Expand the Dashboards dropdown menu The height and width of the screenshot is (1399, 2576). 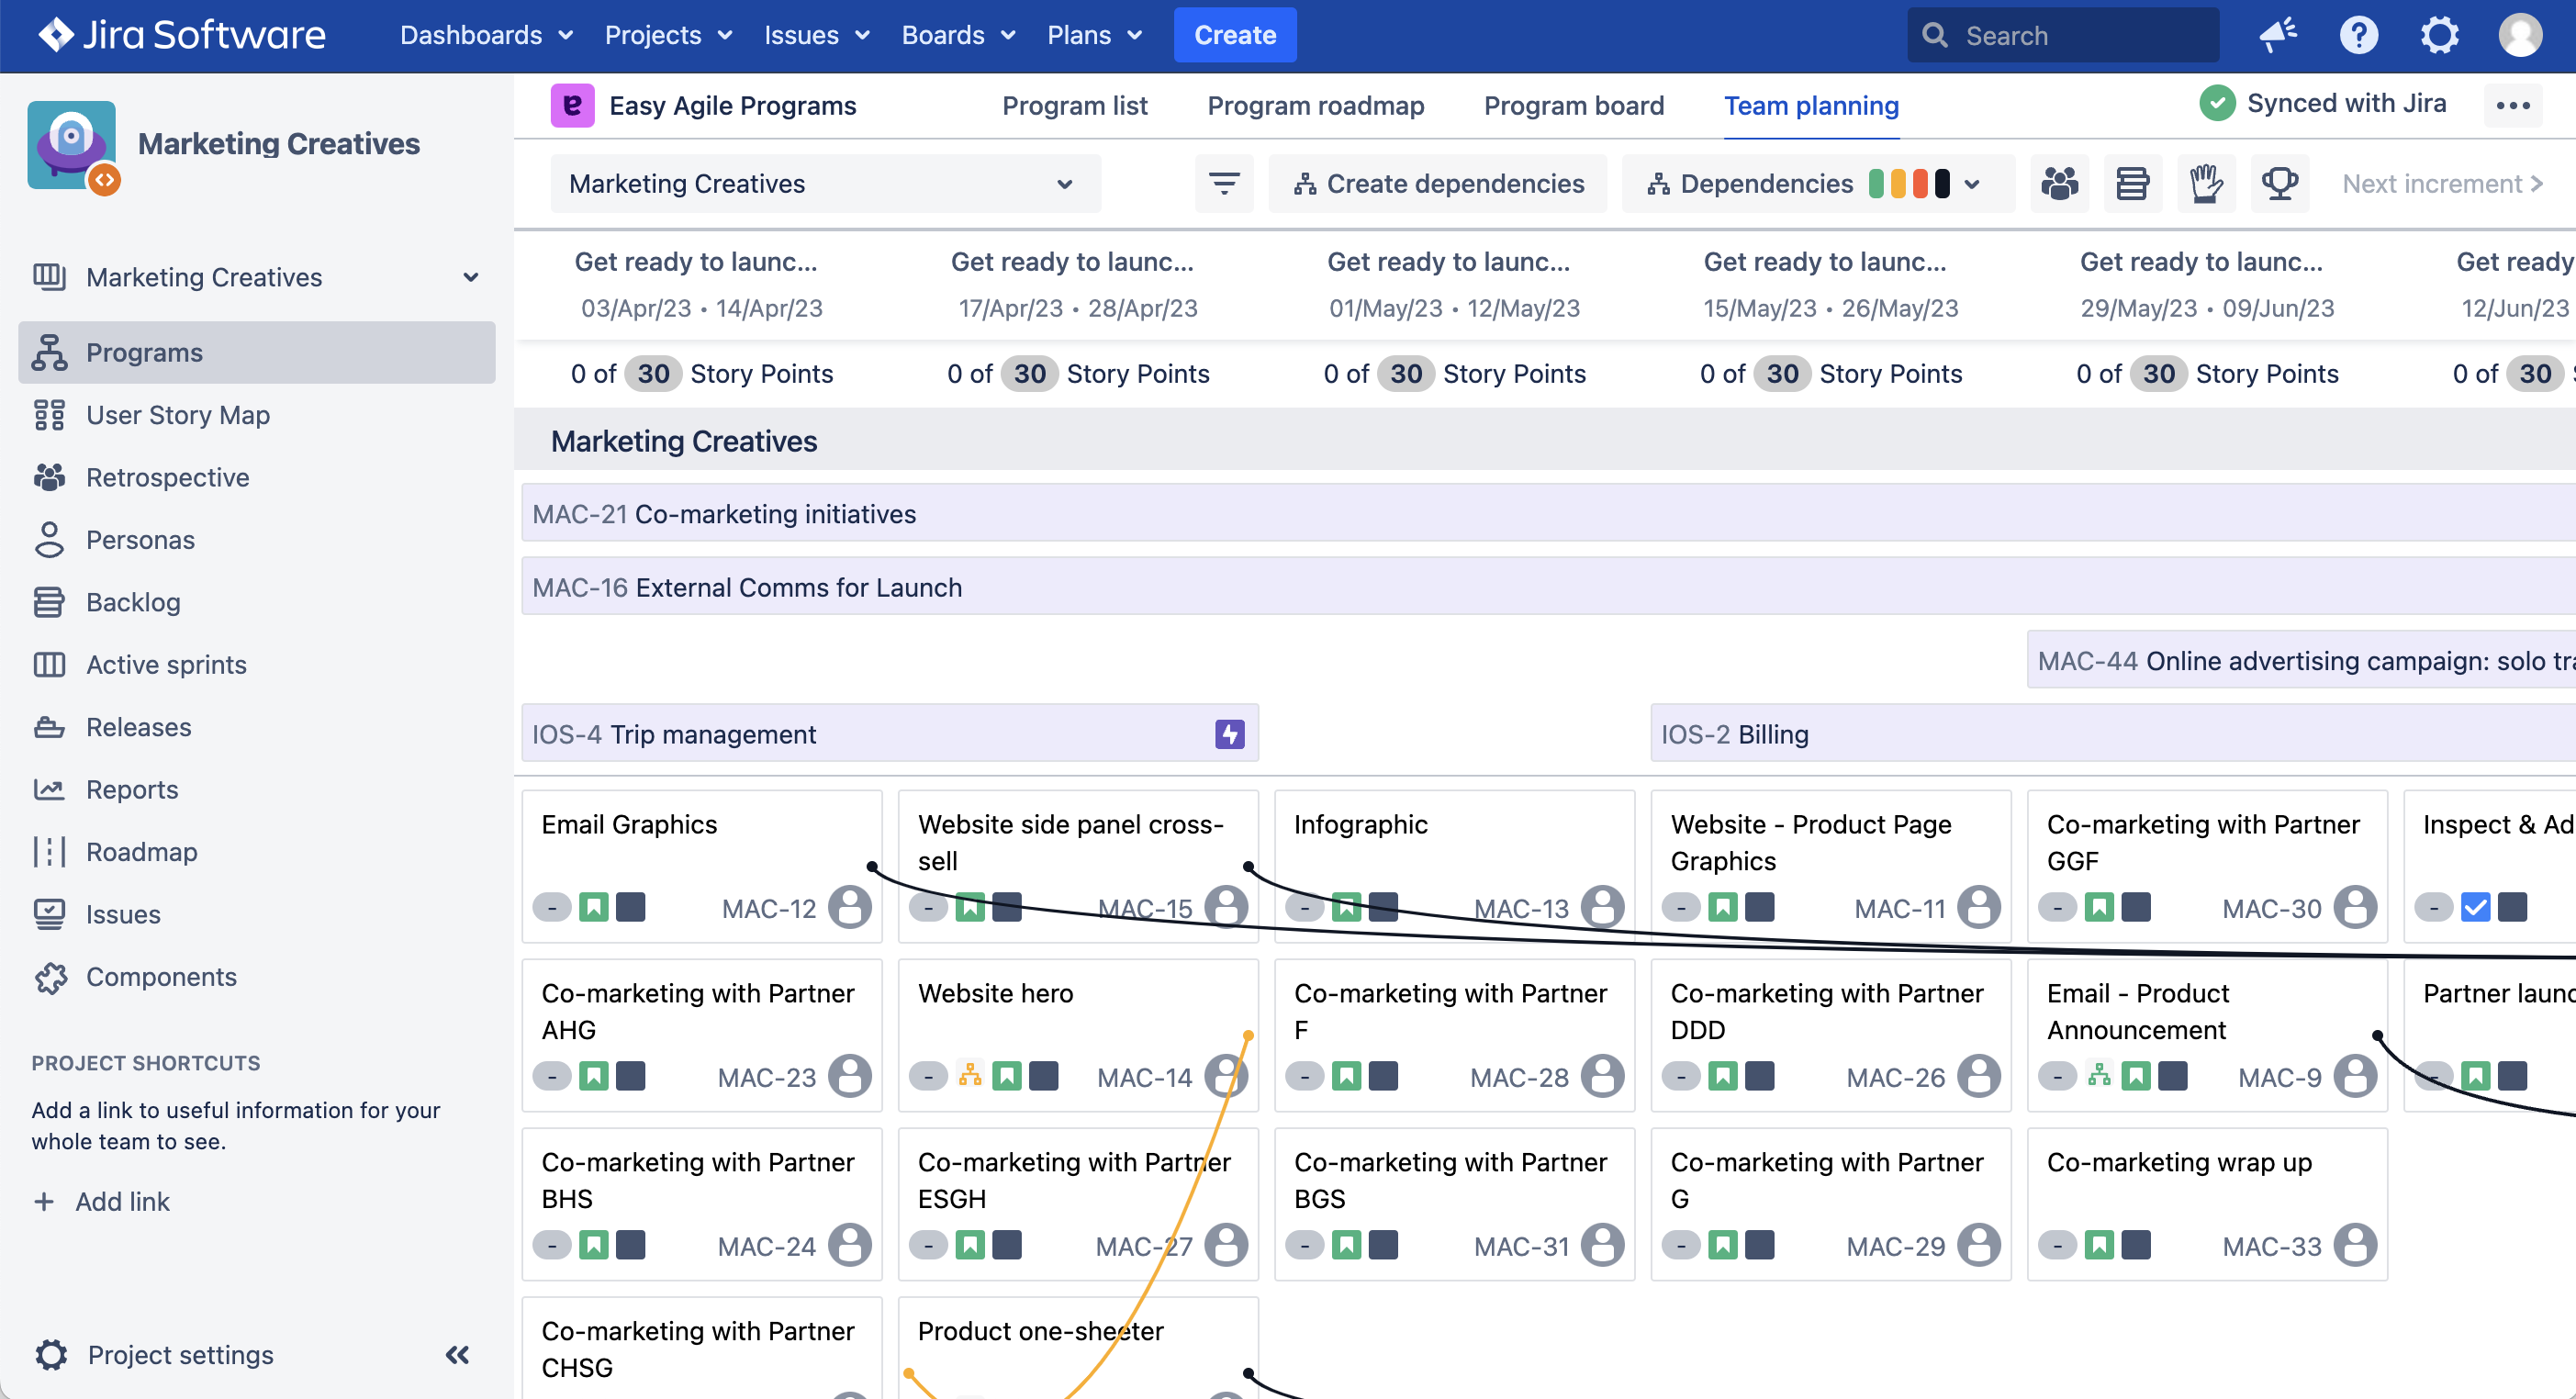[486, 35]
